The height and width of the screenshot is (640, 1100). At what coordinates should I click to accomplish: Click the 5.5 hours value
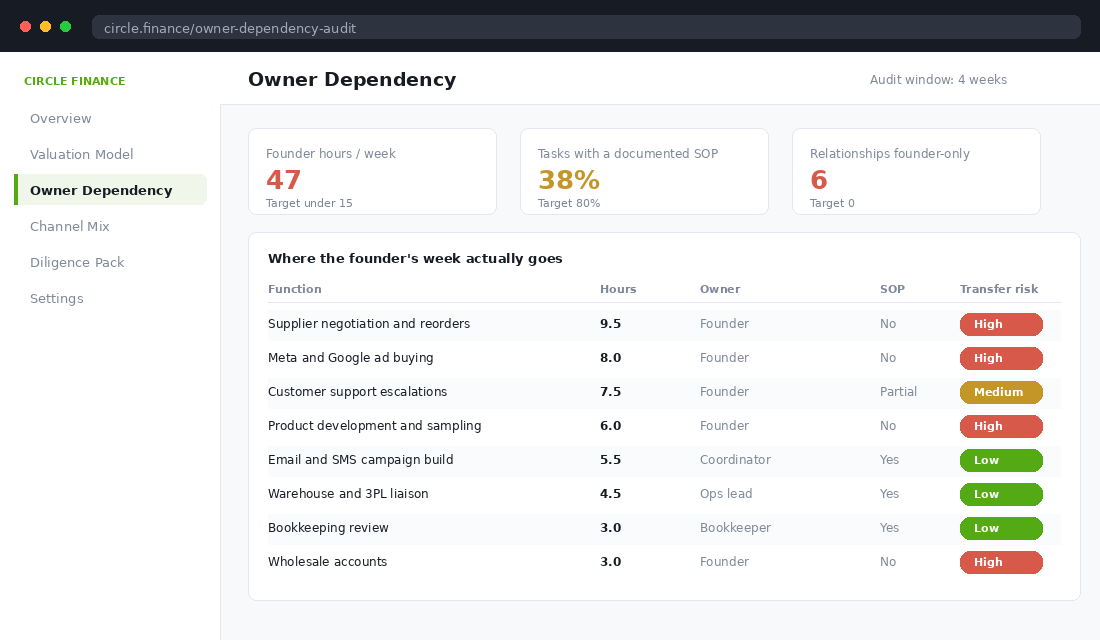click(610, 460)
